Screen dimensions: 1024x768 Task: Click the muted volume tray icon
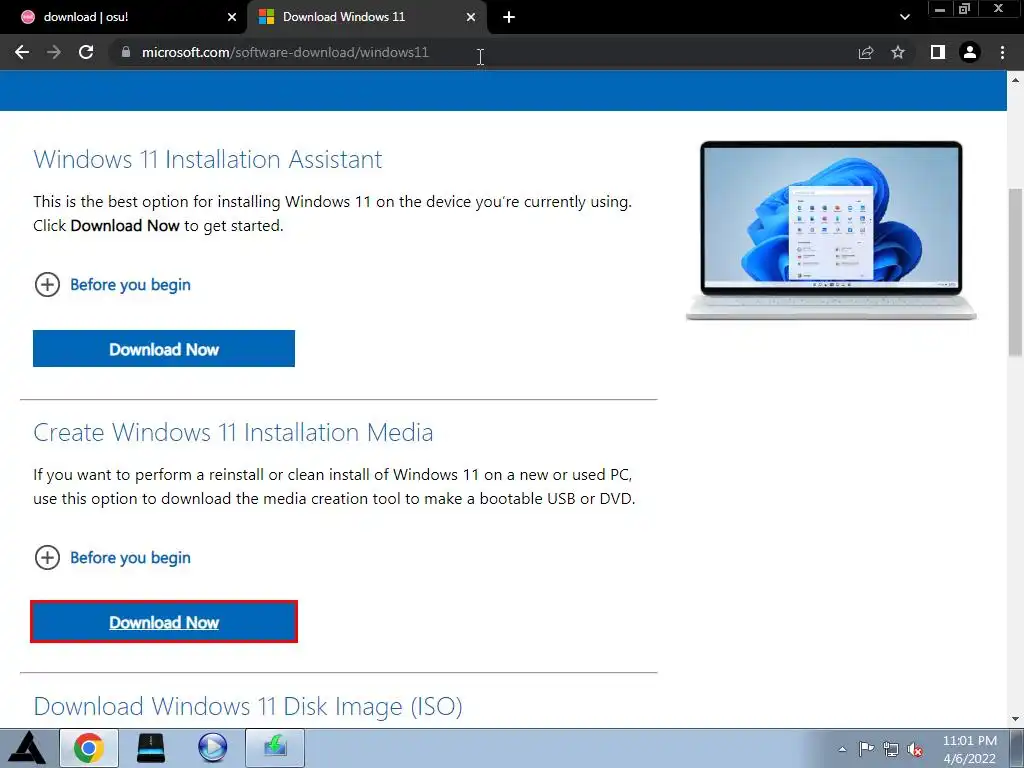click(915, 749)
